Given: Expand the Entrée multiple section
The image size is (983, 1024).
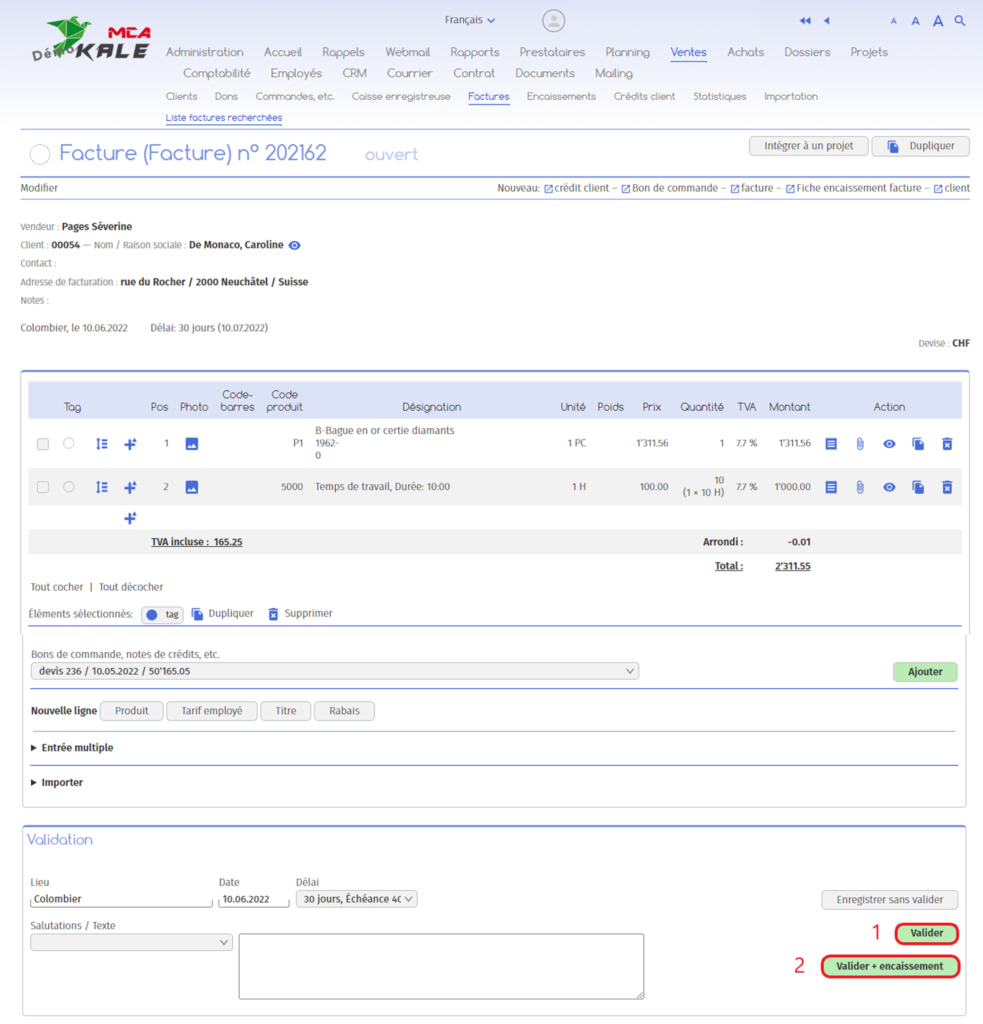Looking at the screenshot, I should pyautogui.click(x=72, y=748).
